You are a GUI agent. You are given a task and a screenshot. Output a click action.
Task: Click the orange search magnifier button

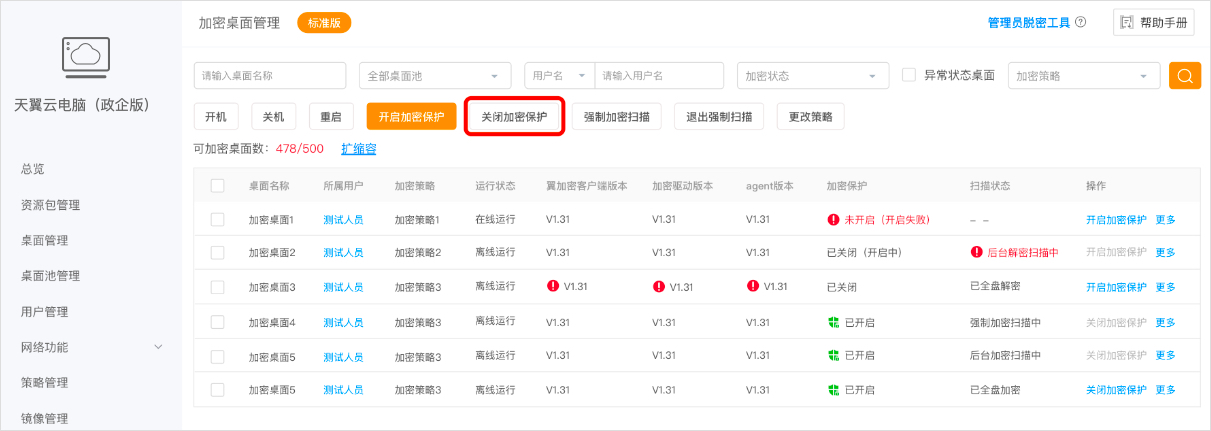pyautogui.click(x=1185, y=76)
